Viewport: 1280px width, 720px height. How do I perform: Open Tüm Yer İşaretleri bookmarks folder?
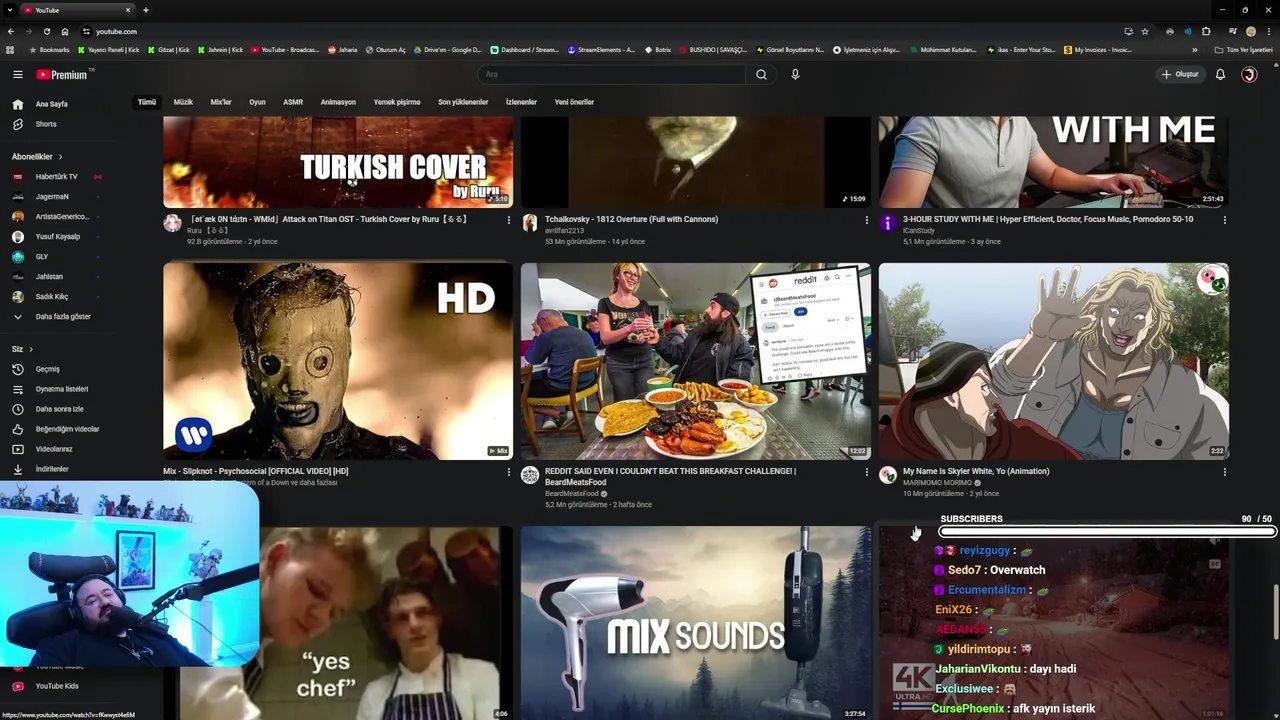point(1244,50)
